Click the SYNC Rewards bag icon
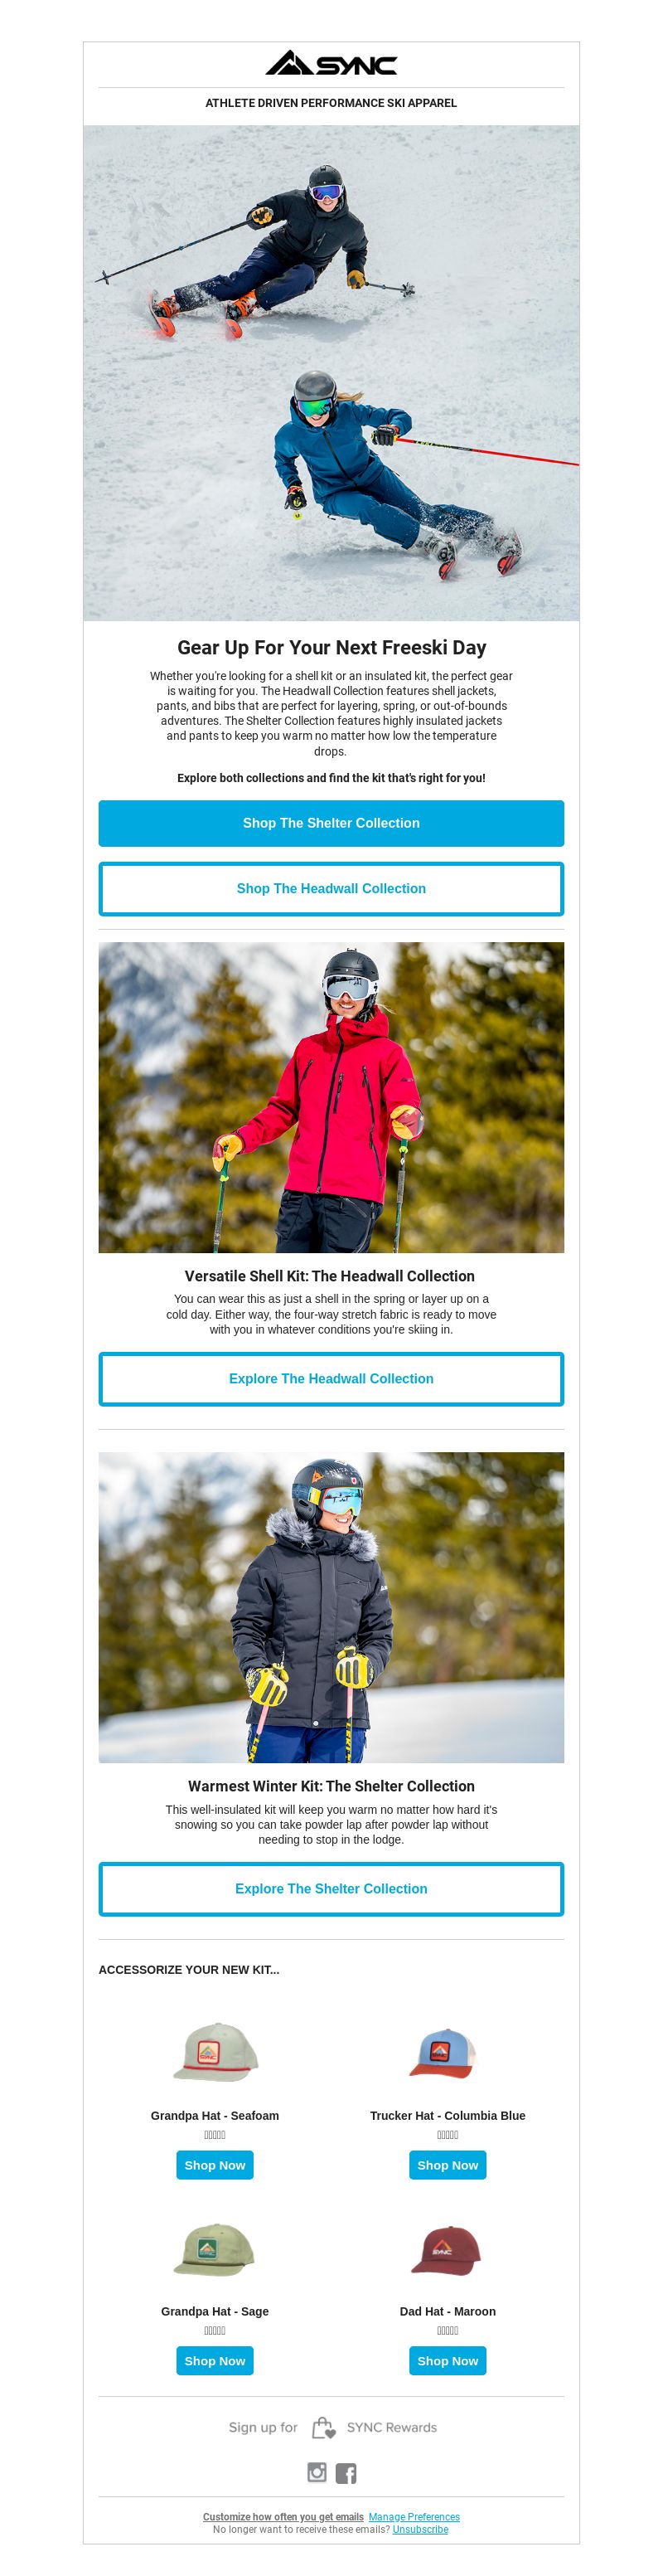 pos(323,2427)
